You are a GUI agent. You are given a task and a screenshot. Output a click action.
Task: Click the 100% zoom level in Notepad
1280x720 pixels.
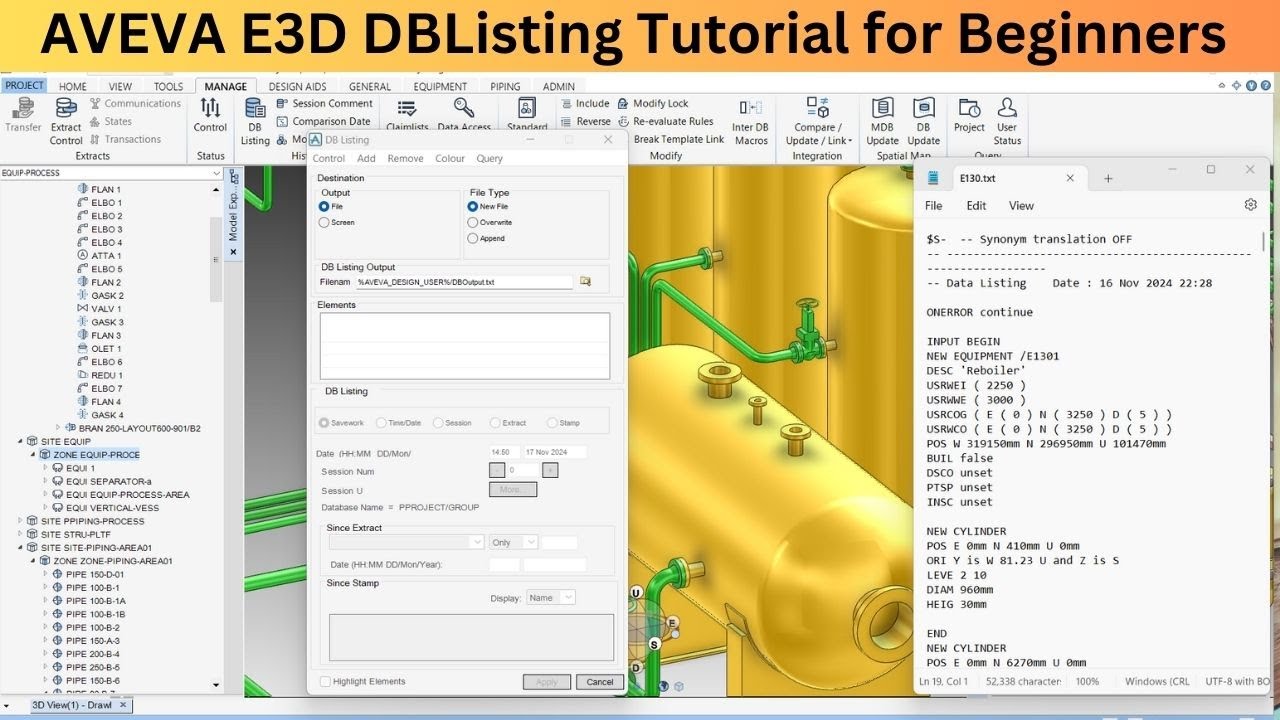(1087, 681)
